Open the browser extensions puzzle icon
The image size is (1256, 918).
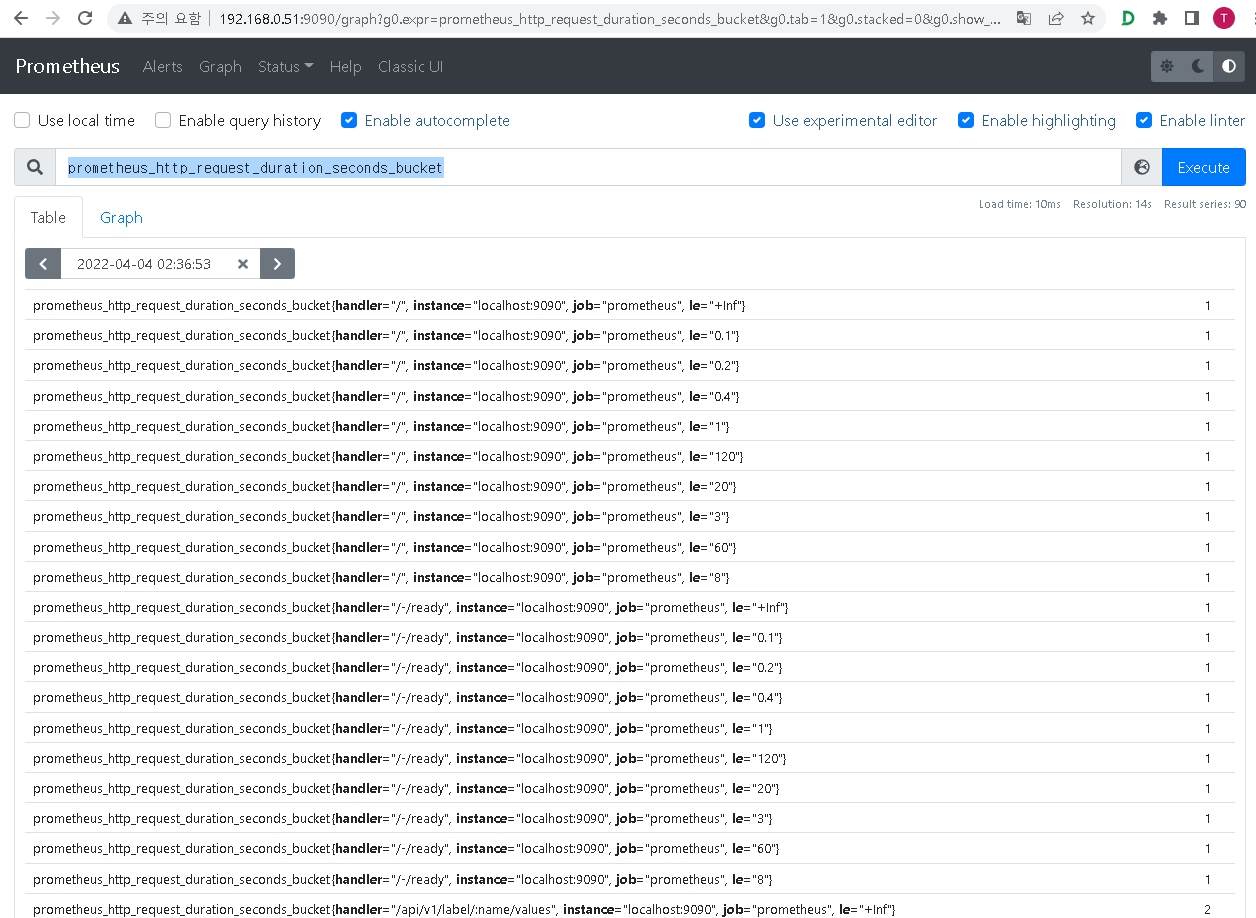coord(1160,18)
